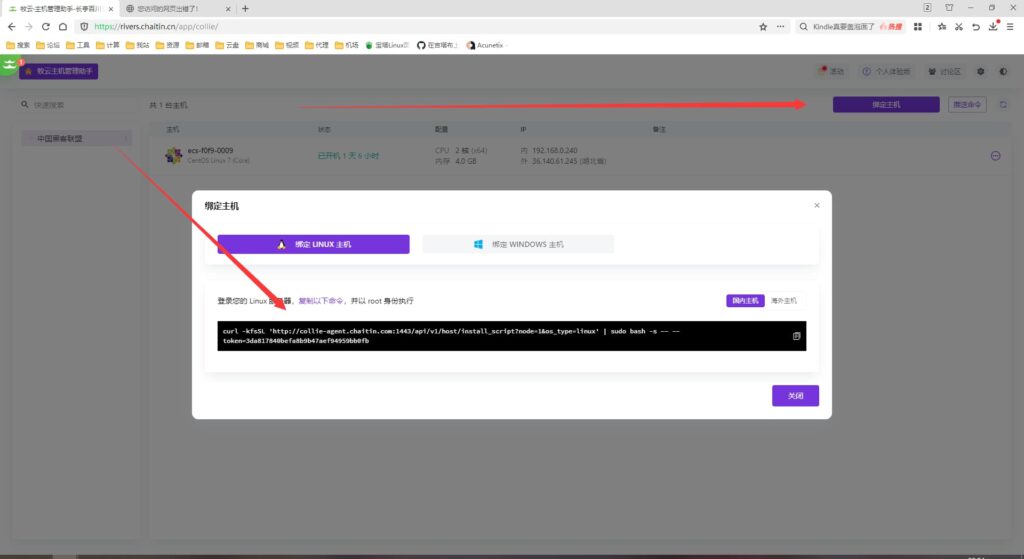Switch to the 海外主机 option
Screen dimensions: 1024x559
point(784,300)
